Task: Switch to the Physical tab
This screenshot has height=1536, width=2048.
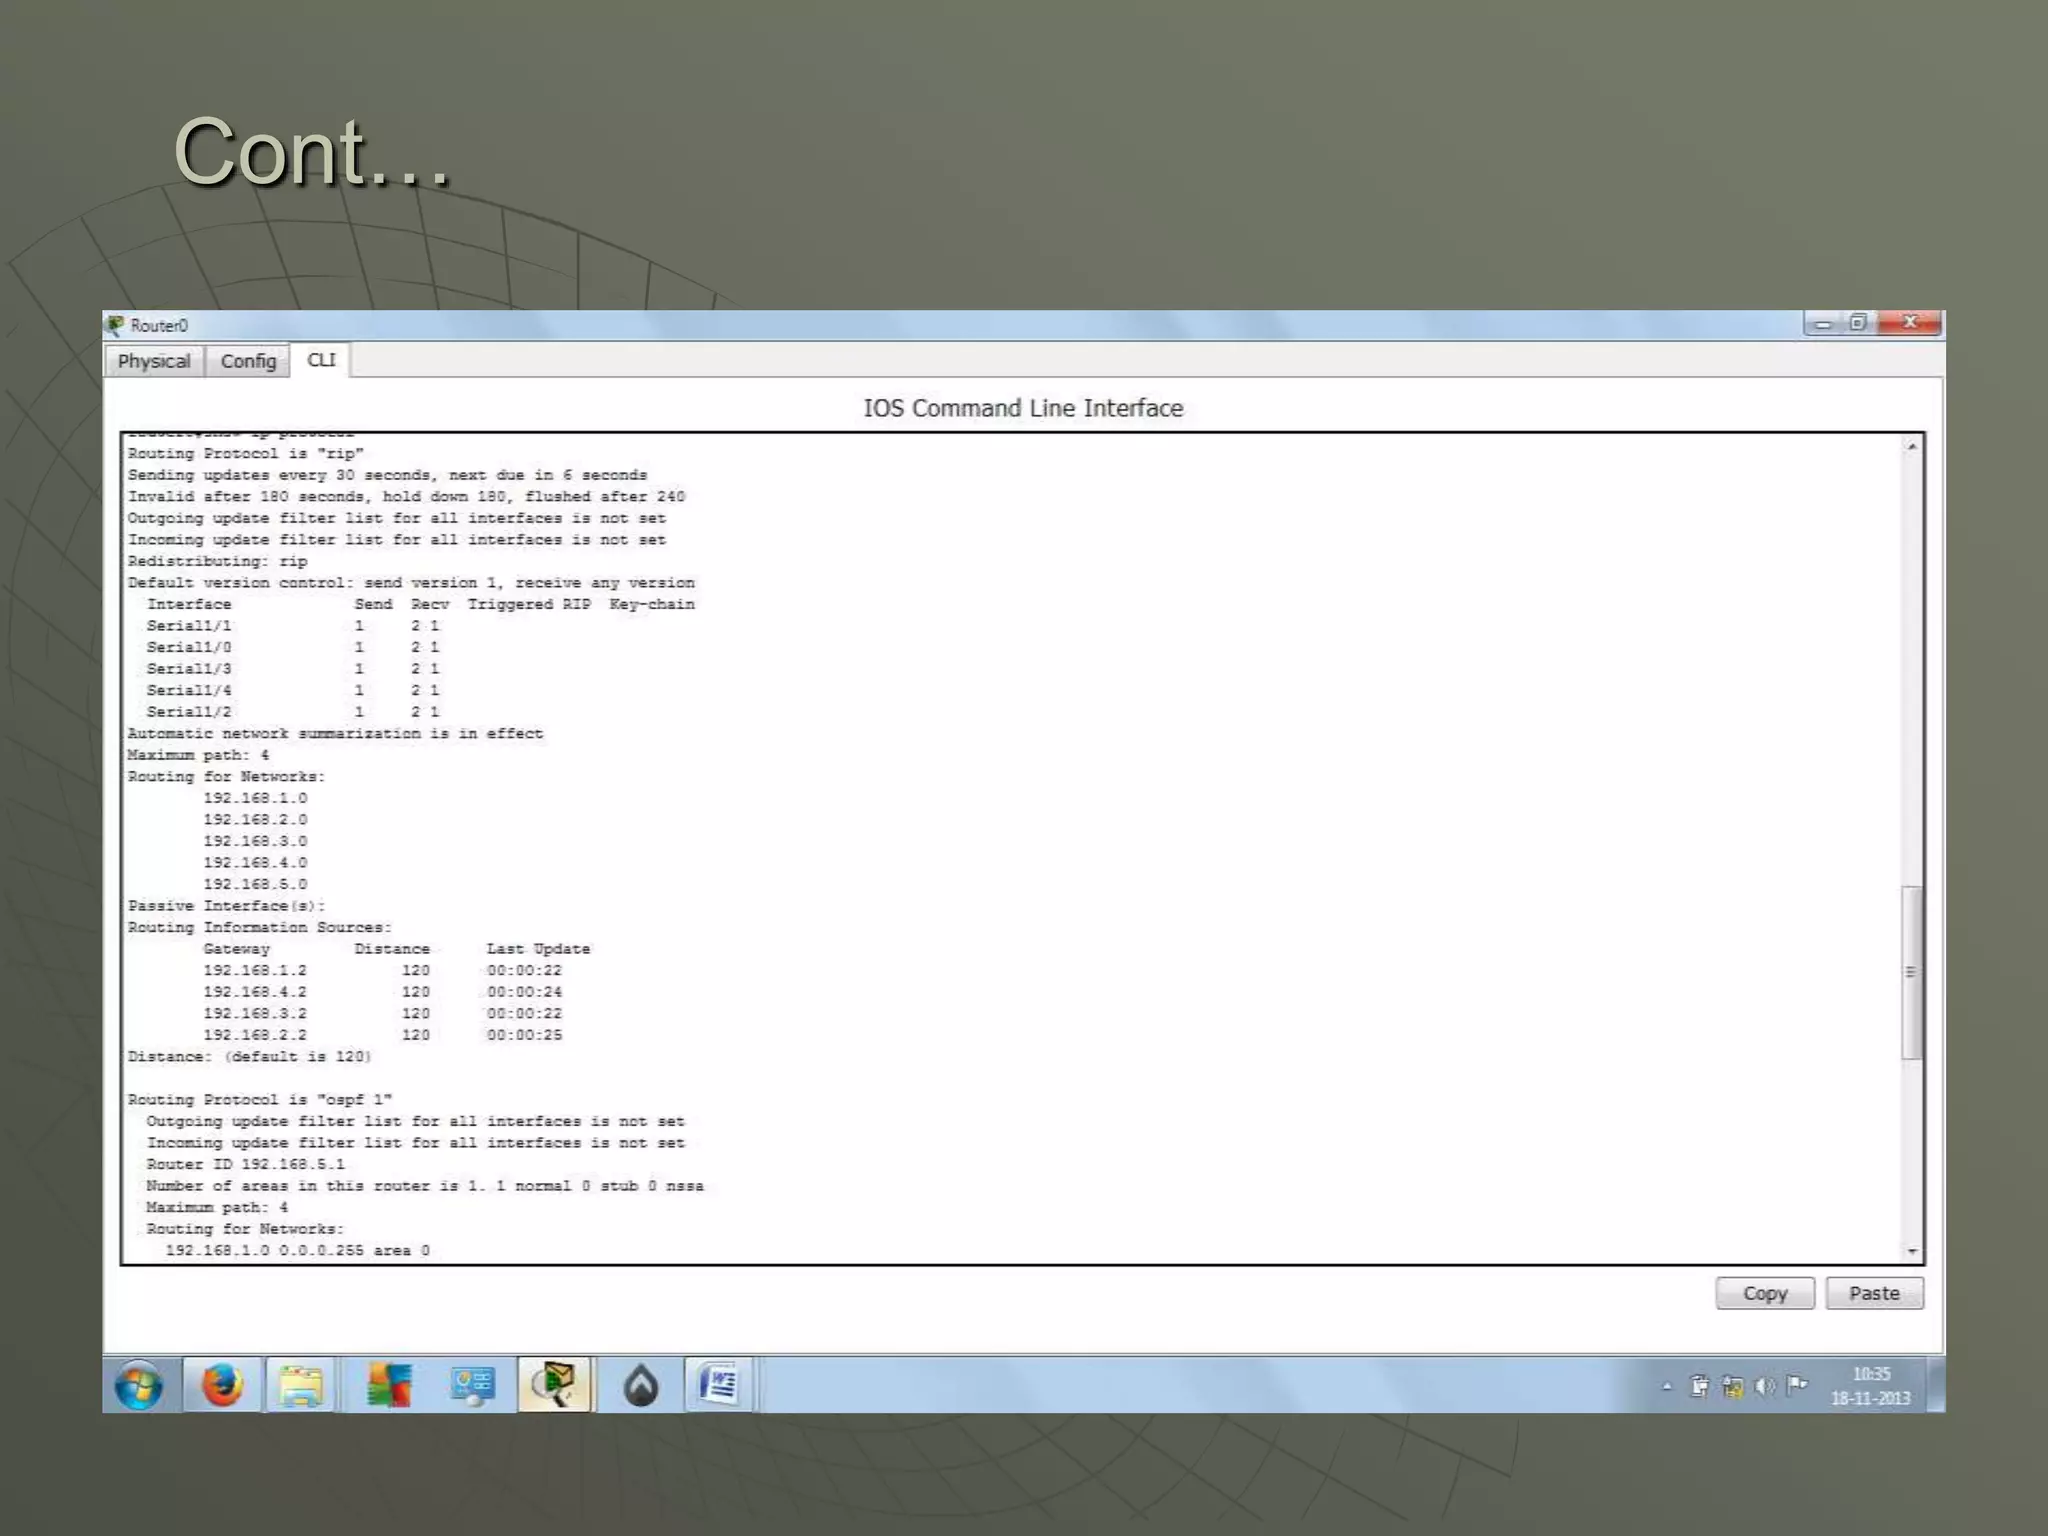Action: tap(153, 361)
